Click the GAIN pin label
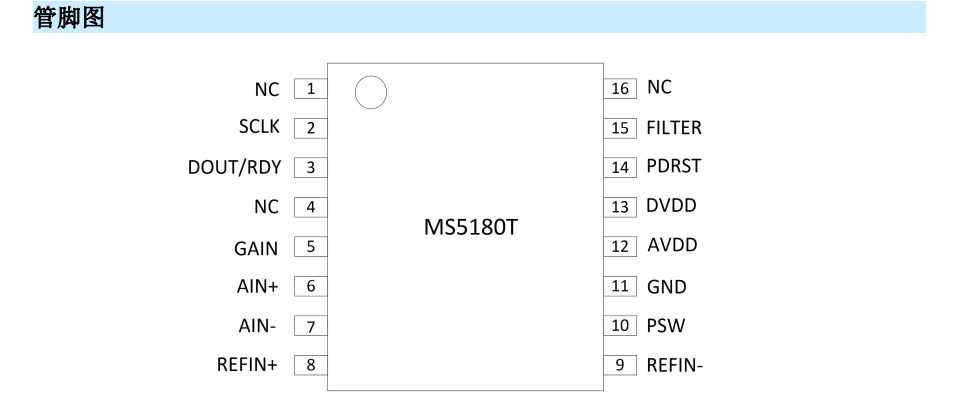Screen dimensions: 960x410 pyautogui.click(x=256, y=249)
